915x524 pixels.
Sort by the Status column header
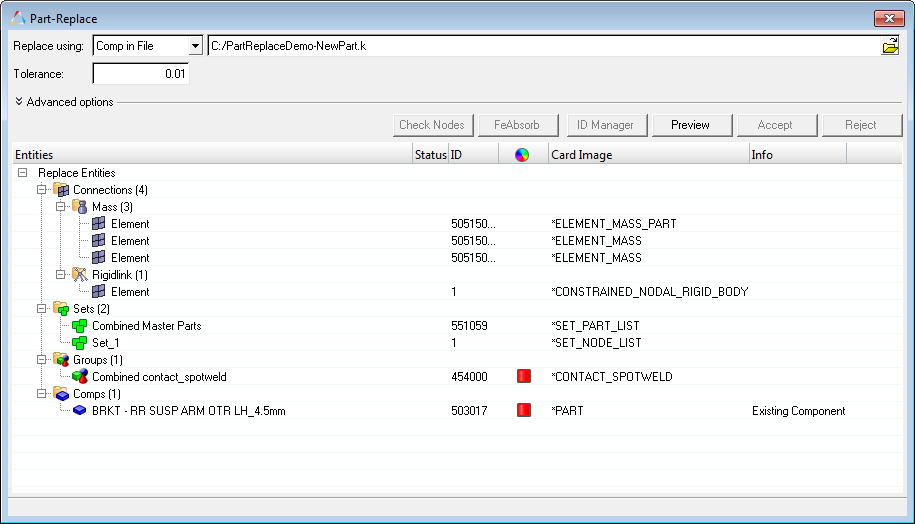coord(431,155)
